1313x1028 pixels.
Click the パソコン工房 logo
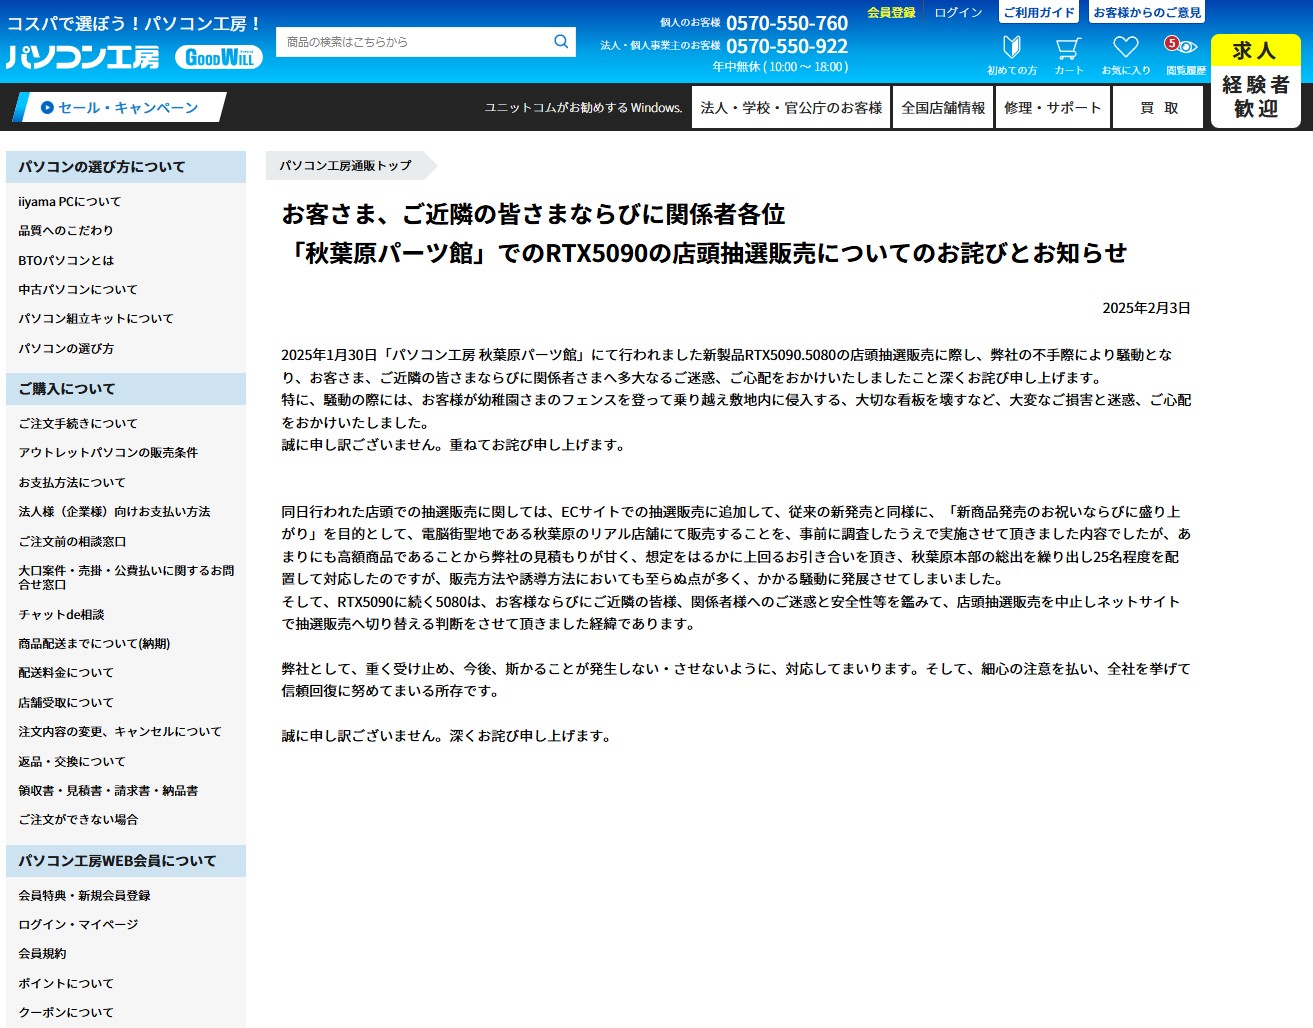coord(83,57)
